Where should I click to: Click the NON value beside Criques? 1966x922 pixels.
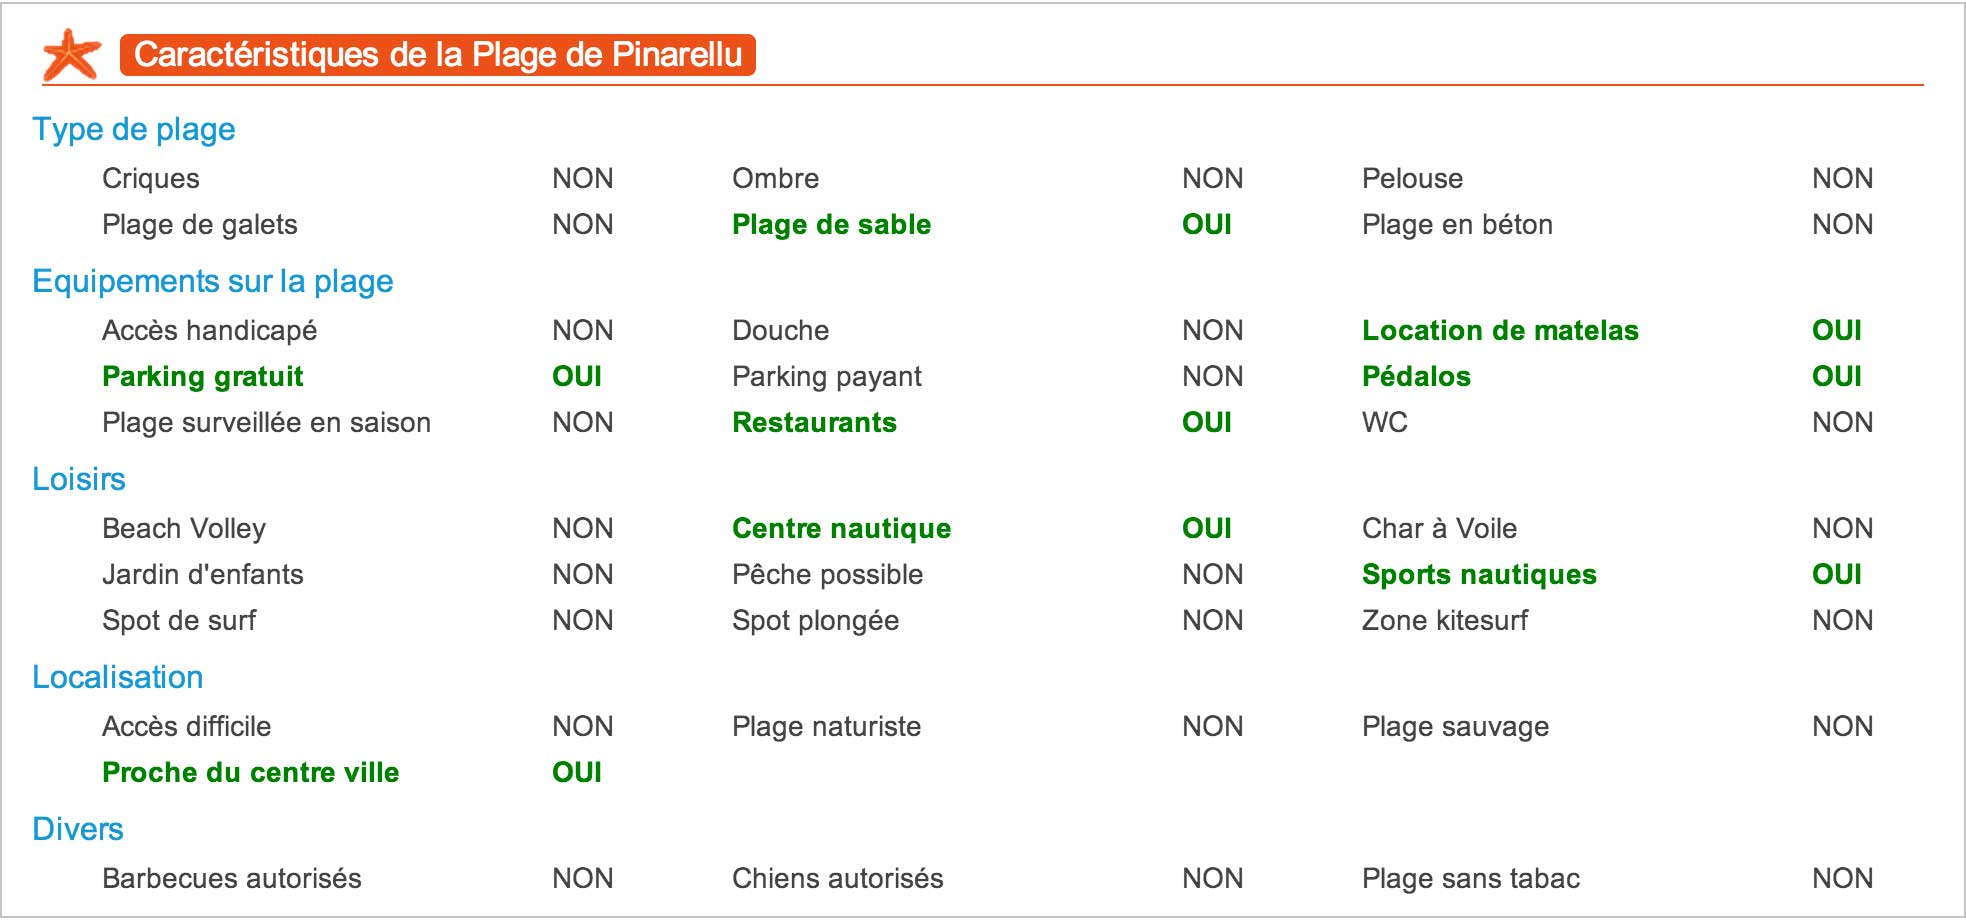(x=583, y=178)
